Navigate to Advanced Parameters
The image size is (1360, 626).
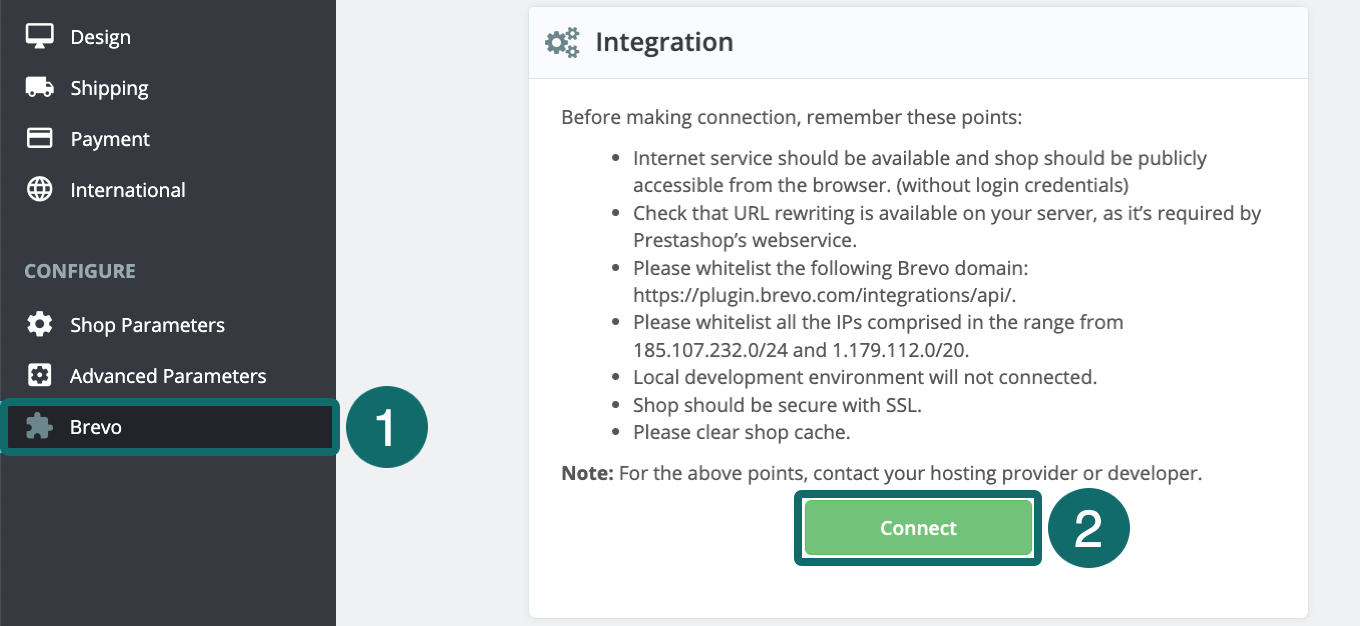(168, 376)
